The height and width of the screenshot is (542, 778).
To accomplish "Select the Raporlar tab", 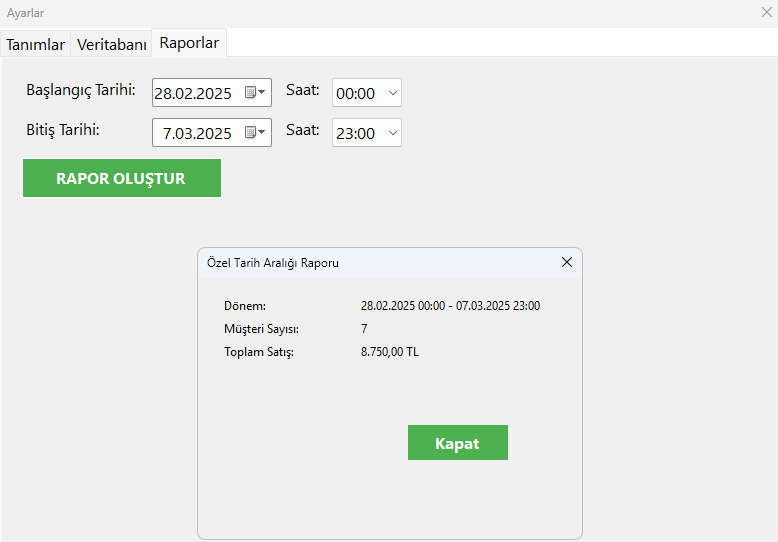I will (189, 43).
